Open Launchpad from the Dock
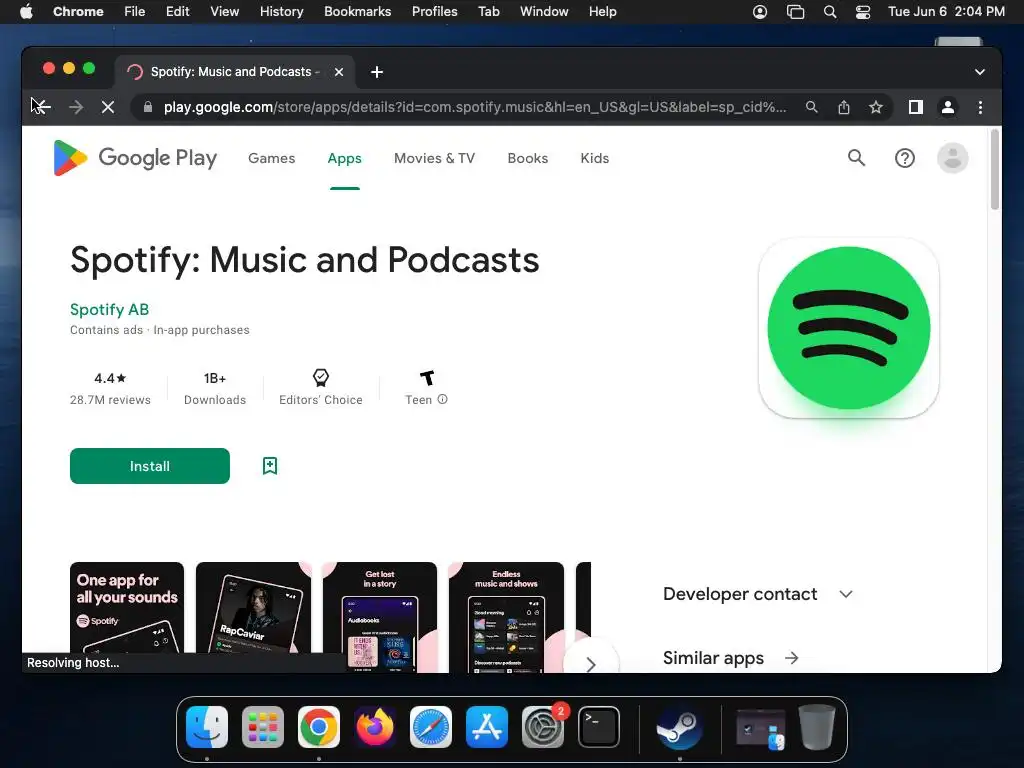The height and width of the screenshot is (768, 1024). [263, 727]
